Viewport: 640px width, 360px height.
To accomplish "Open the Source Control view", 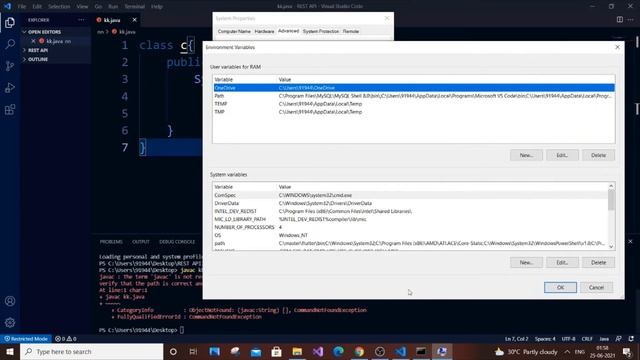I will tap(10, 66).
